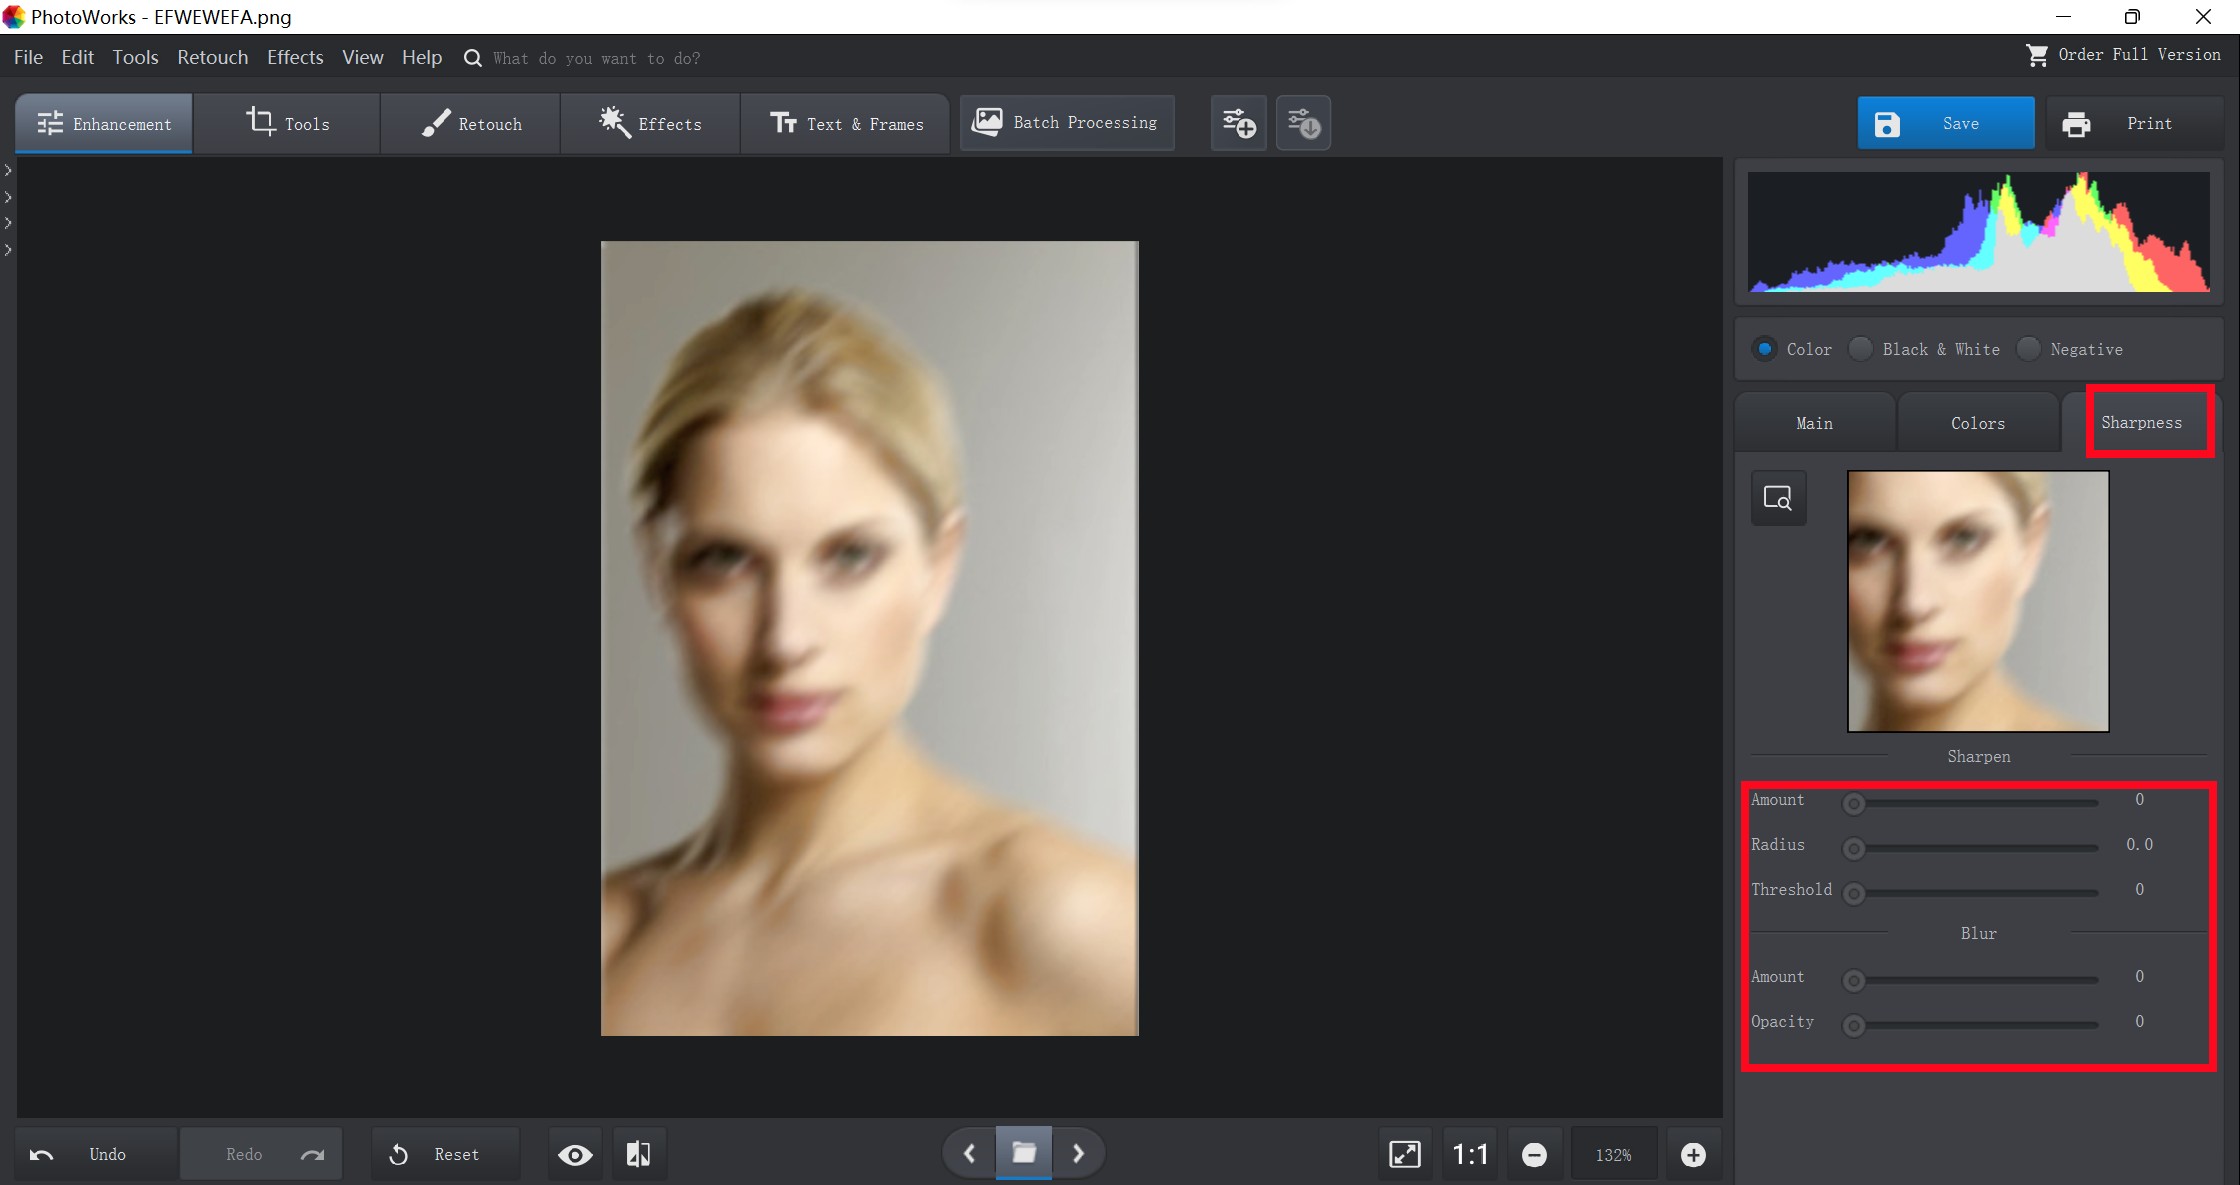Image resolution: width=2240 pixels, height=1185 pixels.
Task: Click the 132% zoom level field
Action: pos(1614,1155)
